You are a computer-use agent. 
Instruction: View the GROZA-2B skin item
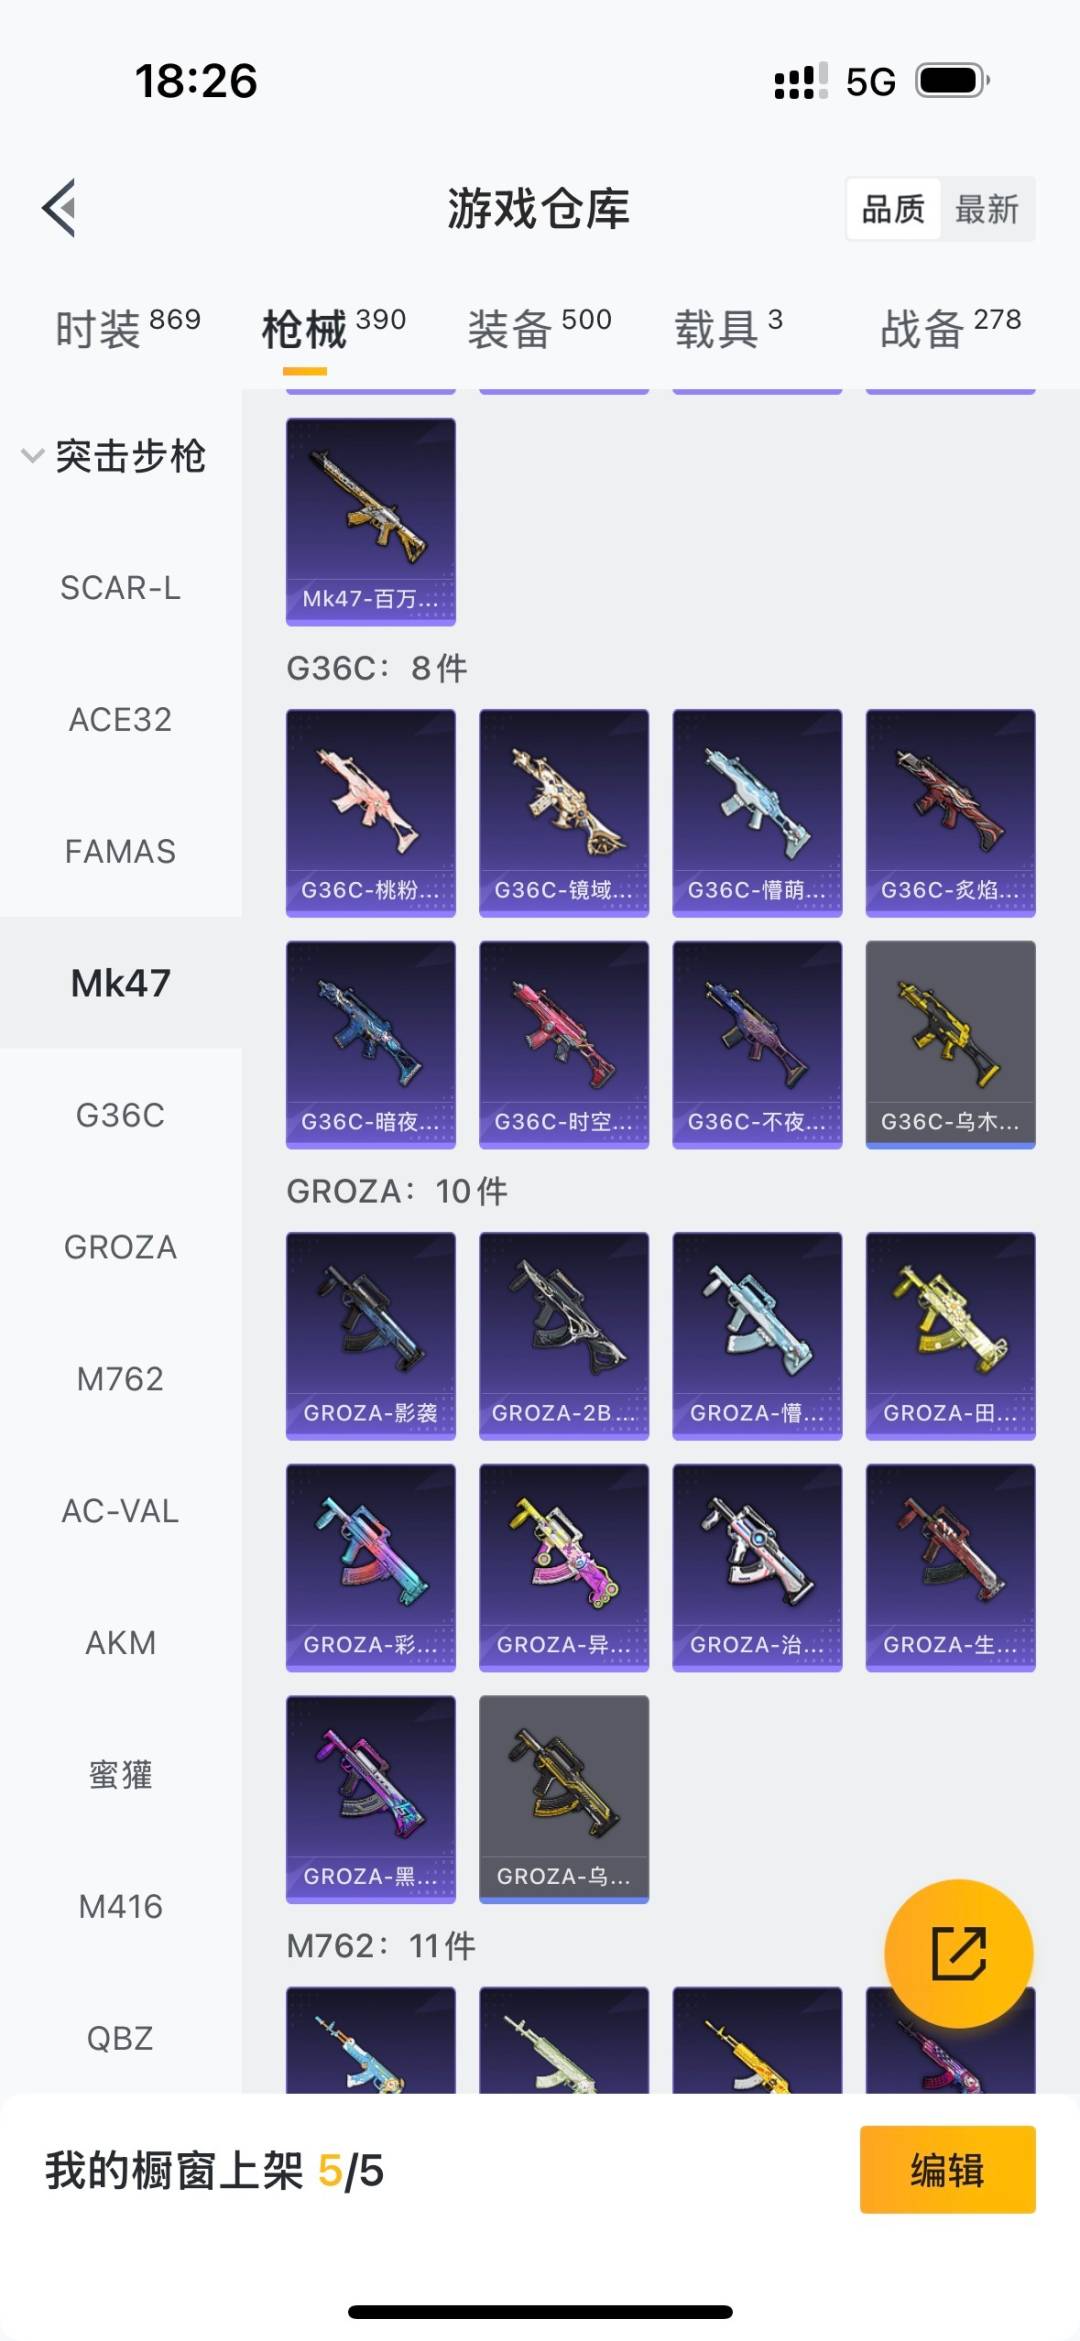pyautogui.click(x=564, y=1336)
